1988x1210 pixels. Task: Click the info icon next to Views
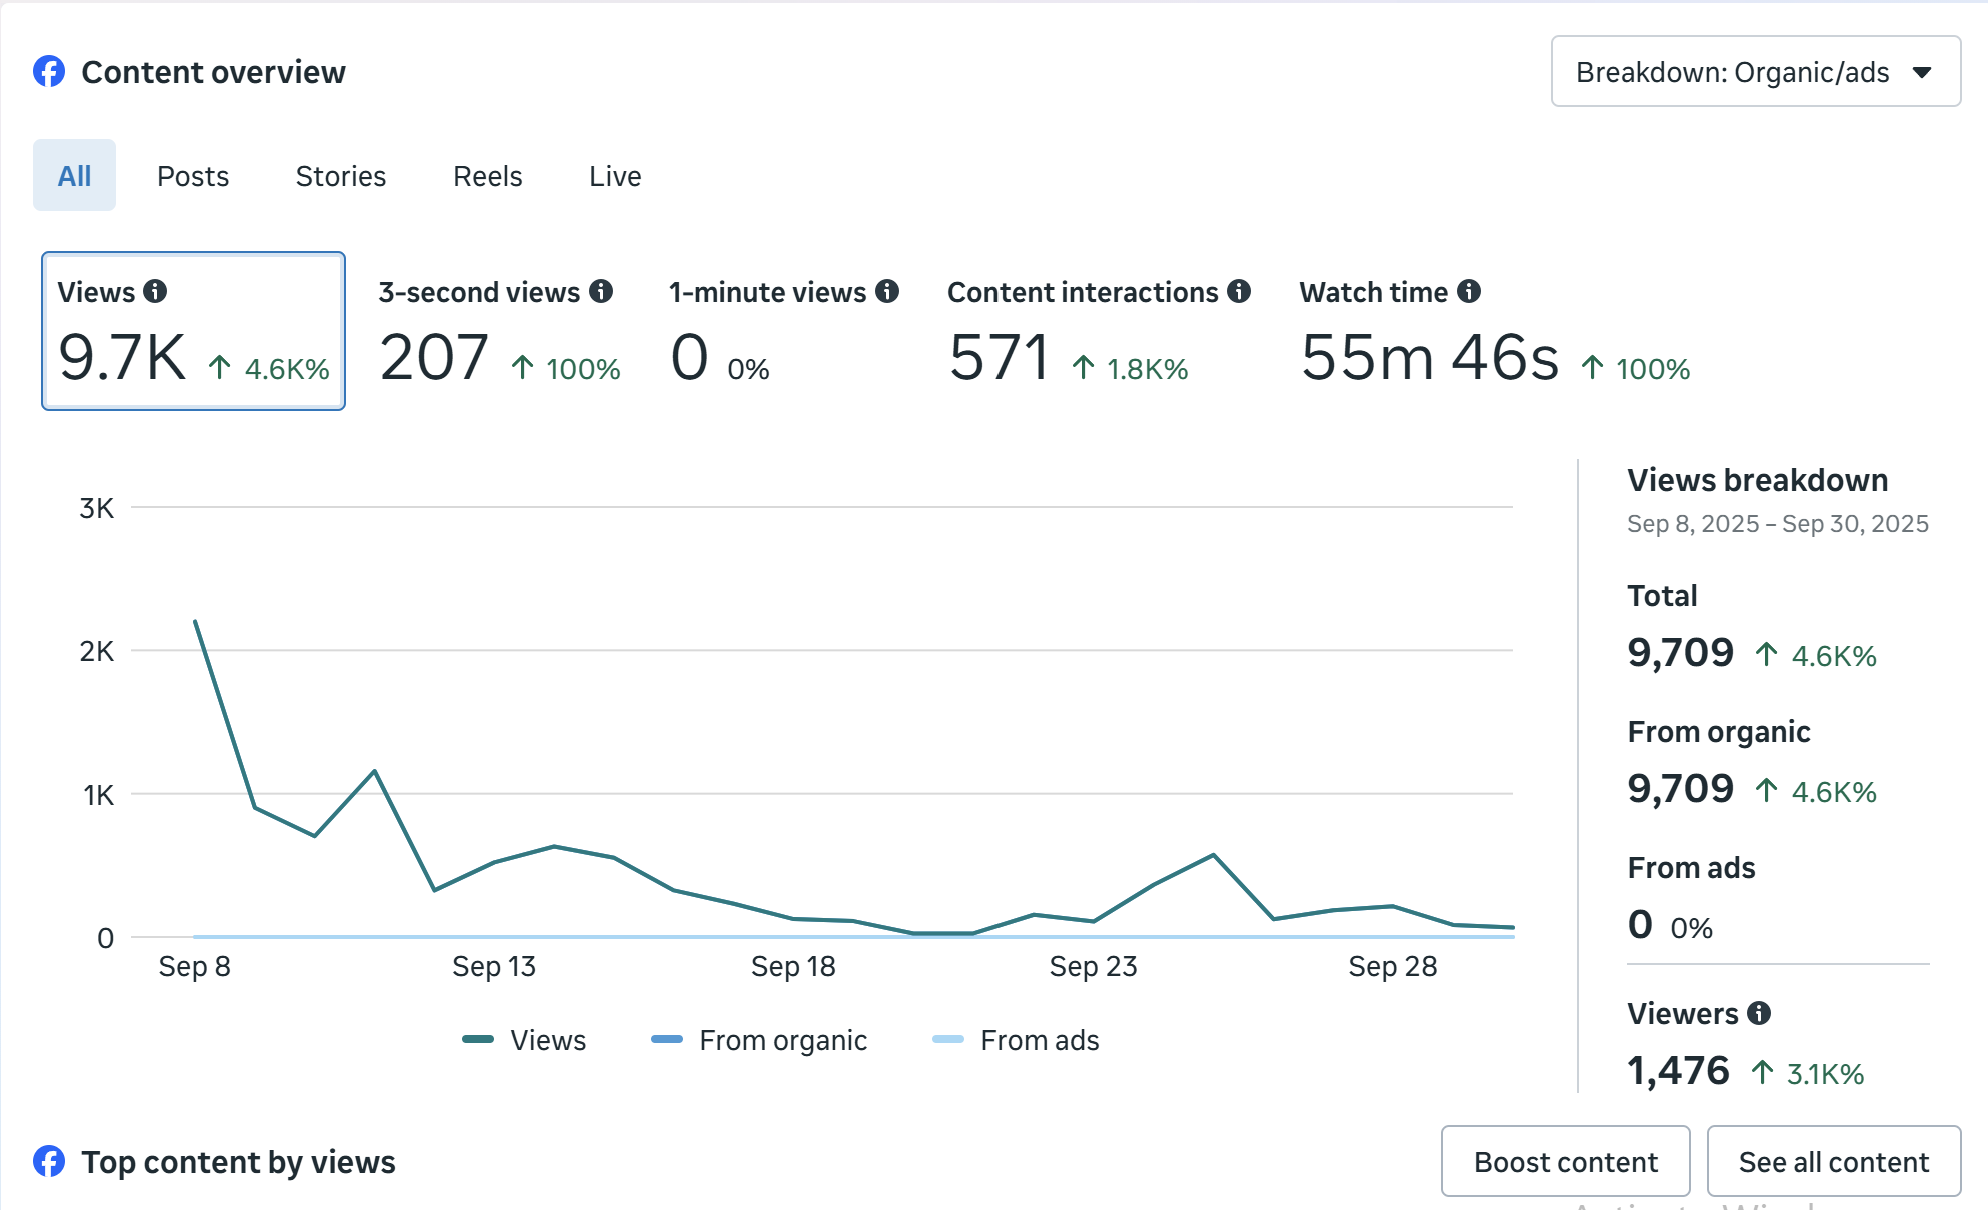155,291
